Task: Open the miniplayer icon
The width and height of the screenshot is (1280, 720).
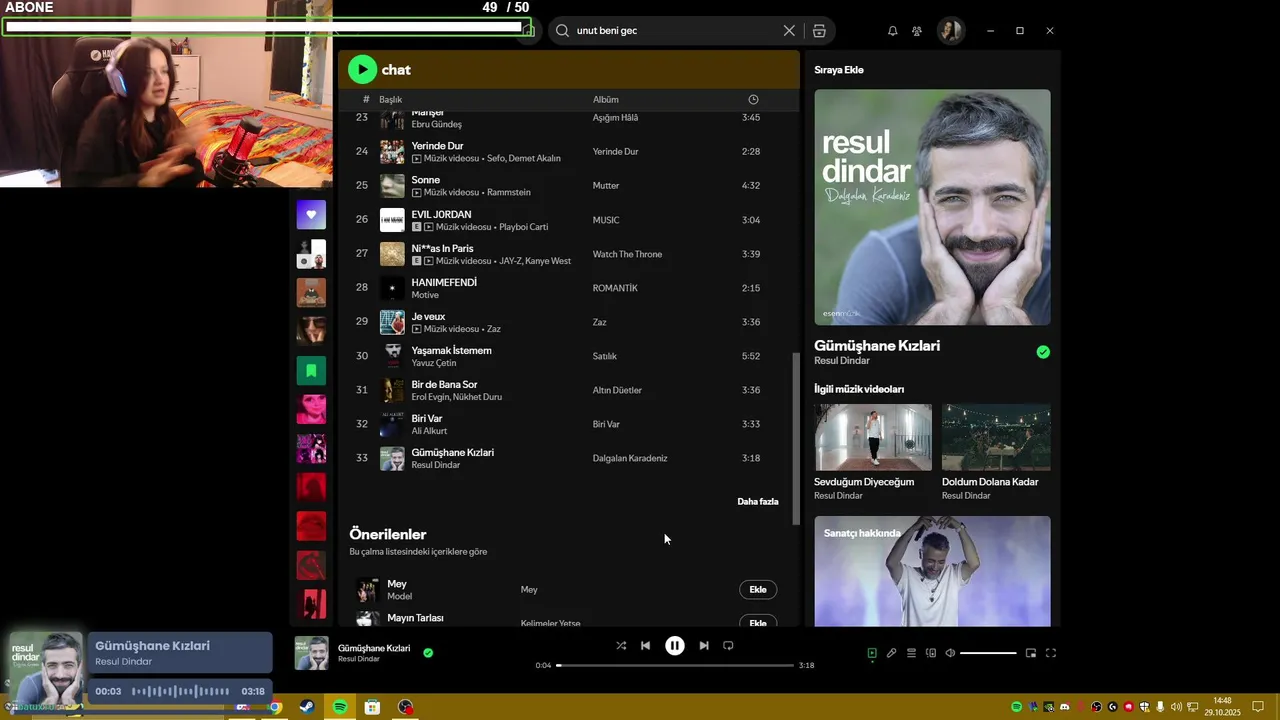Action: point(1031,653)
